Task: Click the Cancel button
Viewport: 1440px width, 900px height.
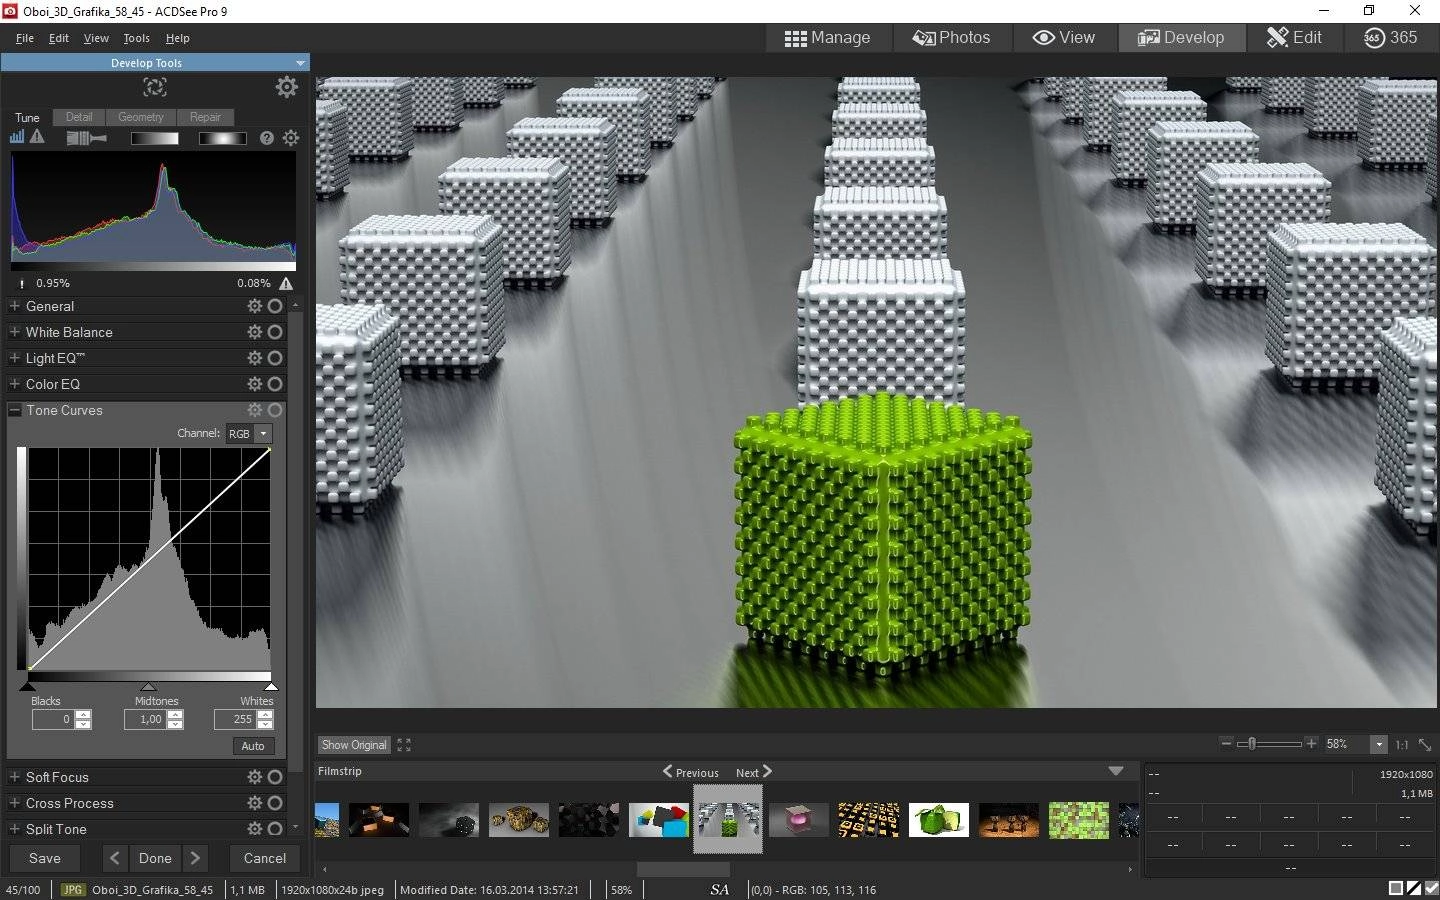Action: click(265, 858)
